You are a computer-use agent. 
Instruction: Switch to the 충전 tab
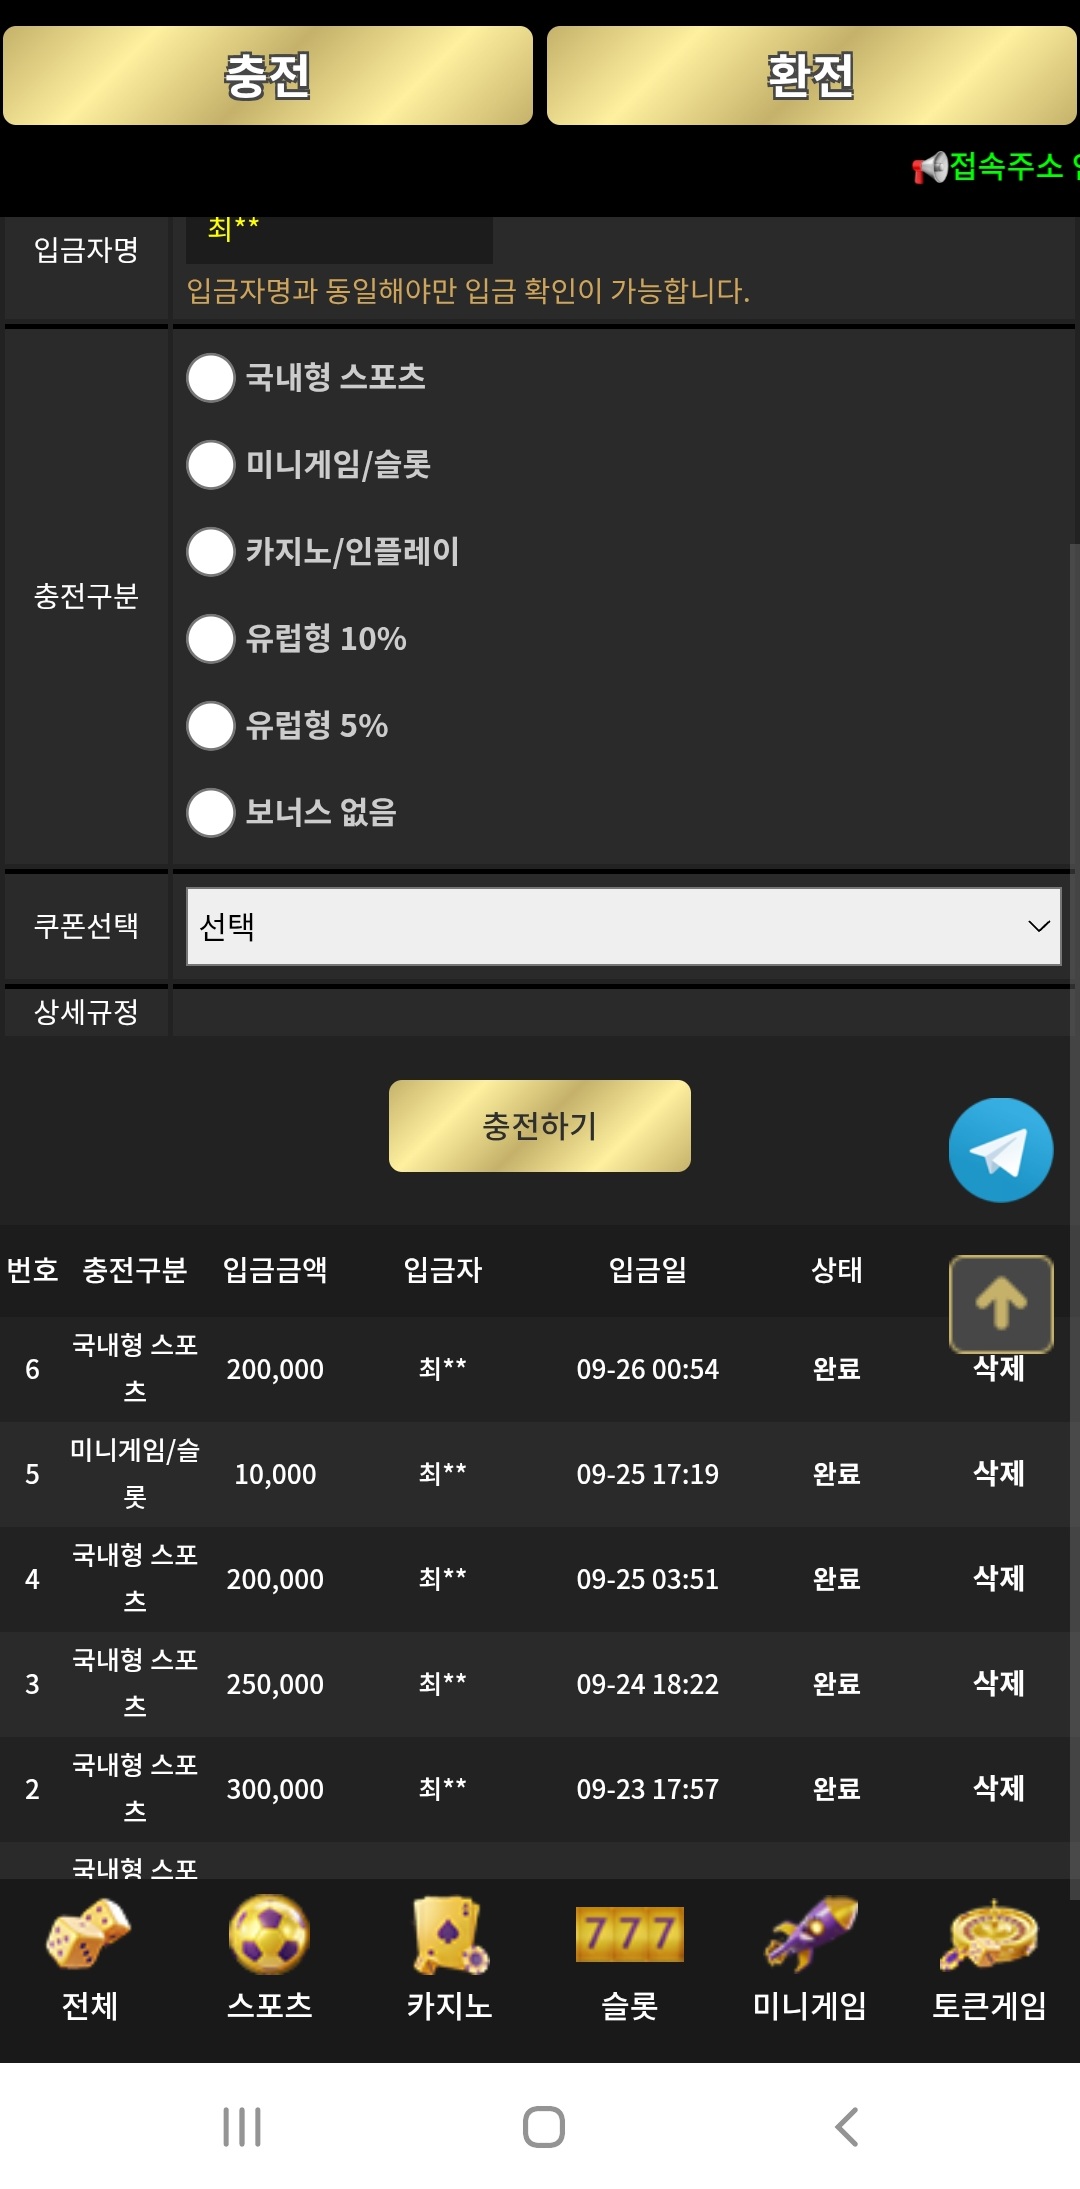[x=268, y=76]
